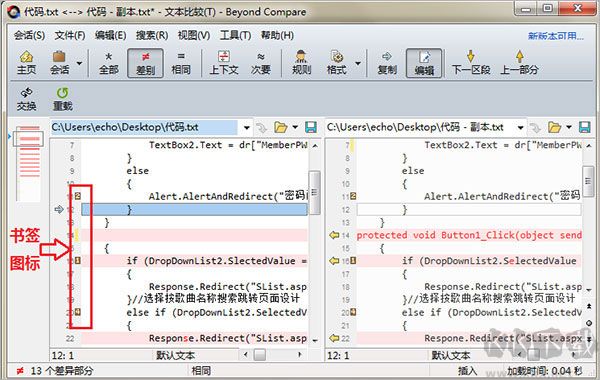Click left pane open folder icon
This screenshot has height=380, width=600.
pos(280,127)
